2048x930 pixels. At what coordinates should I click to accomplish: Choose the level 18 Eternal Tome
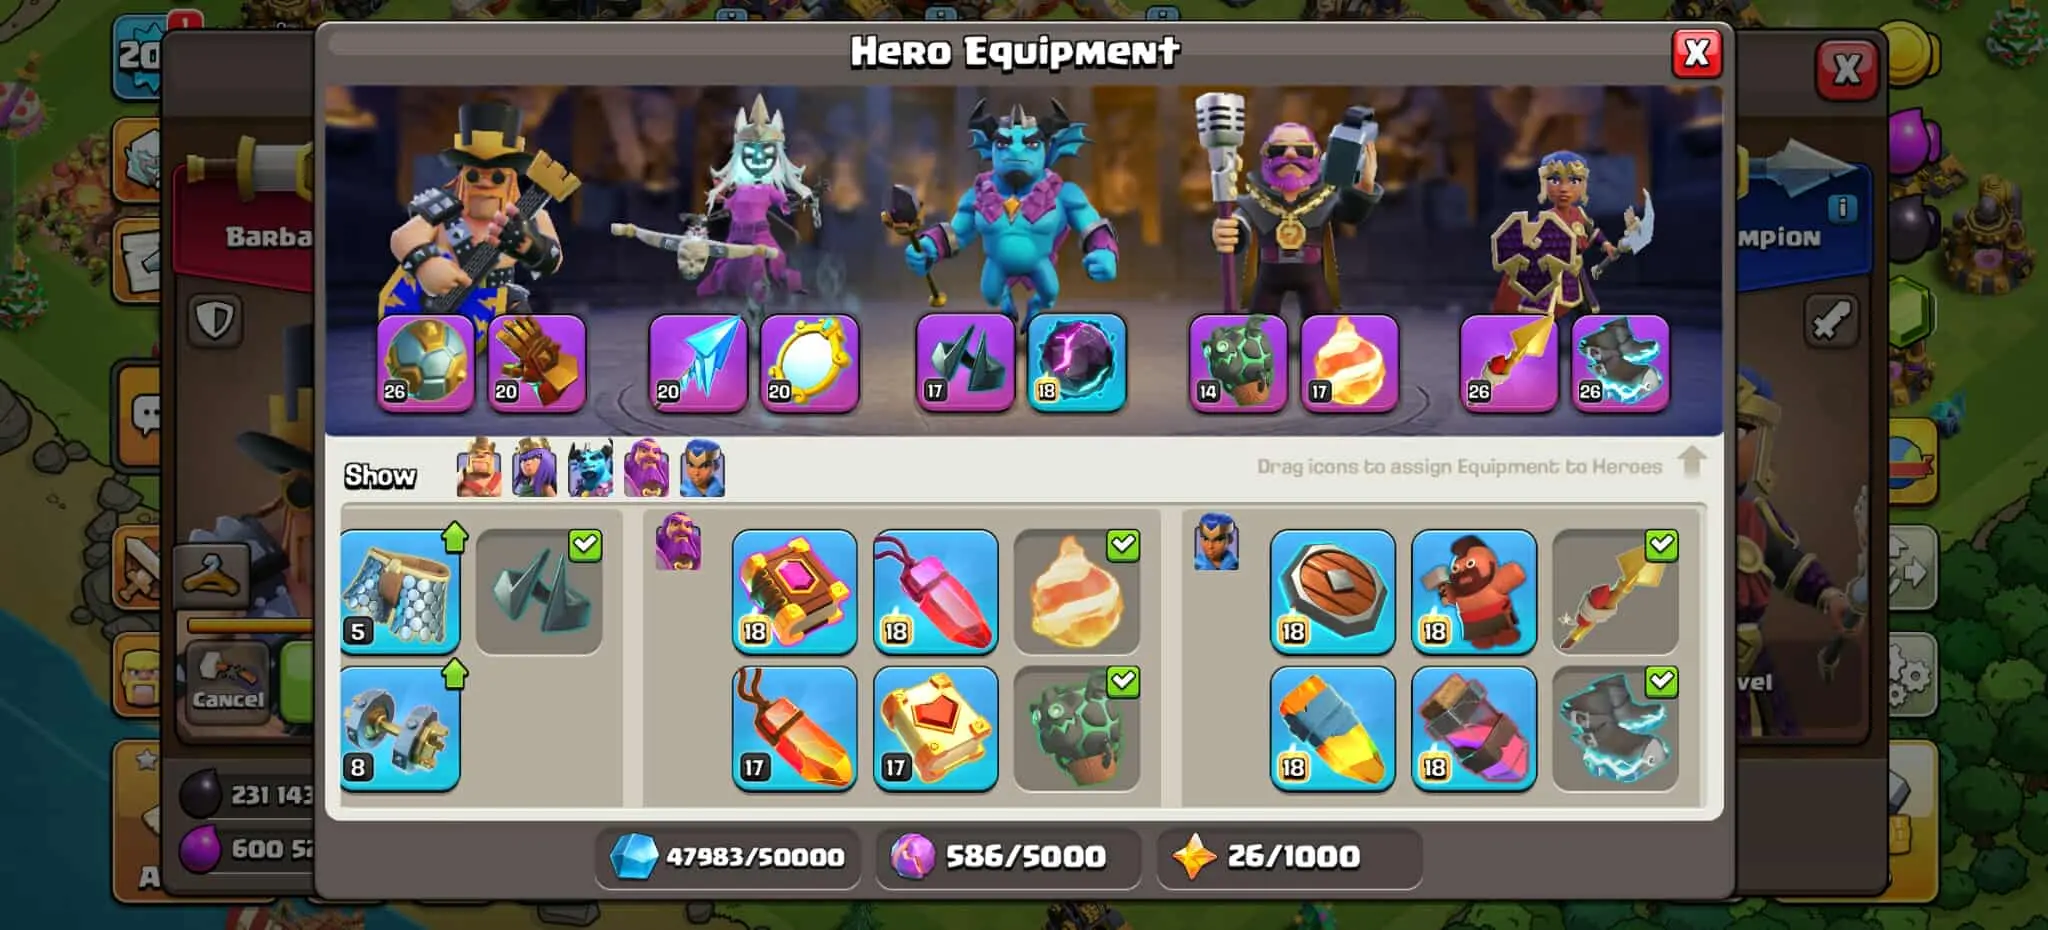tap(795, 592)
